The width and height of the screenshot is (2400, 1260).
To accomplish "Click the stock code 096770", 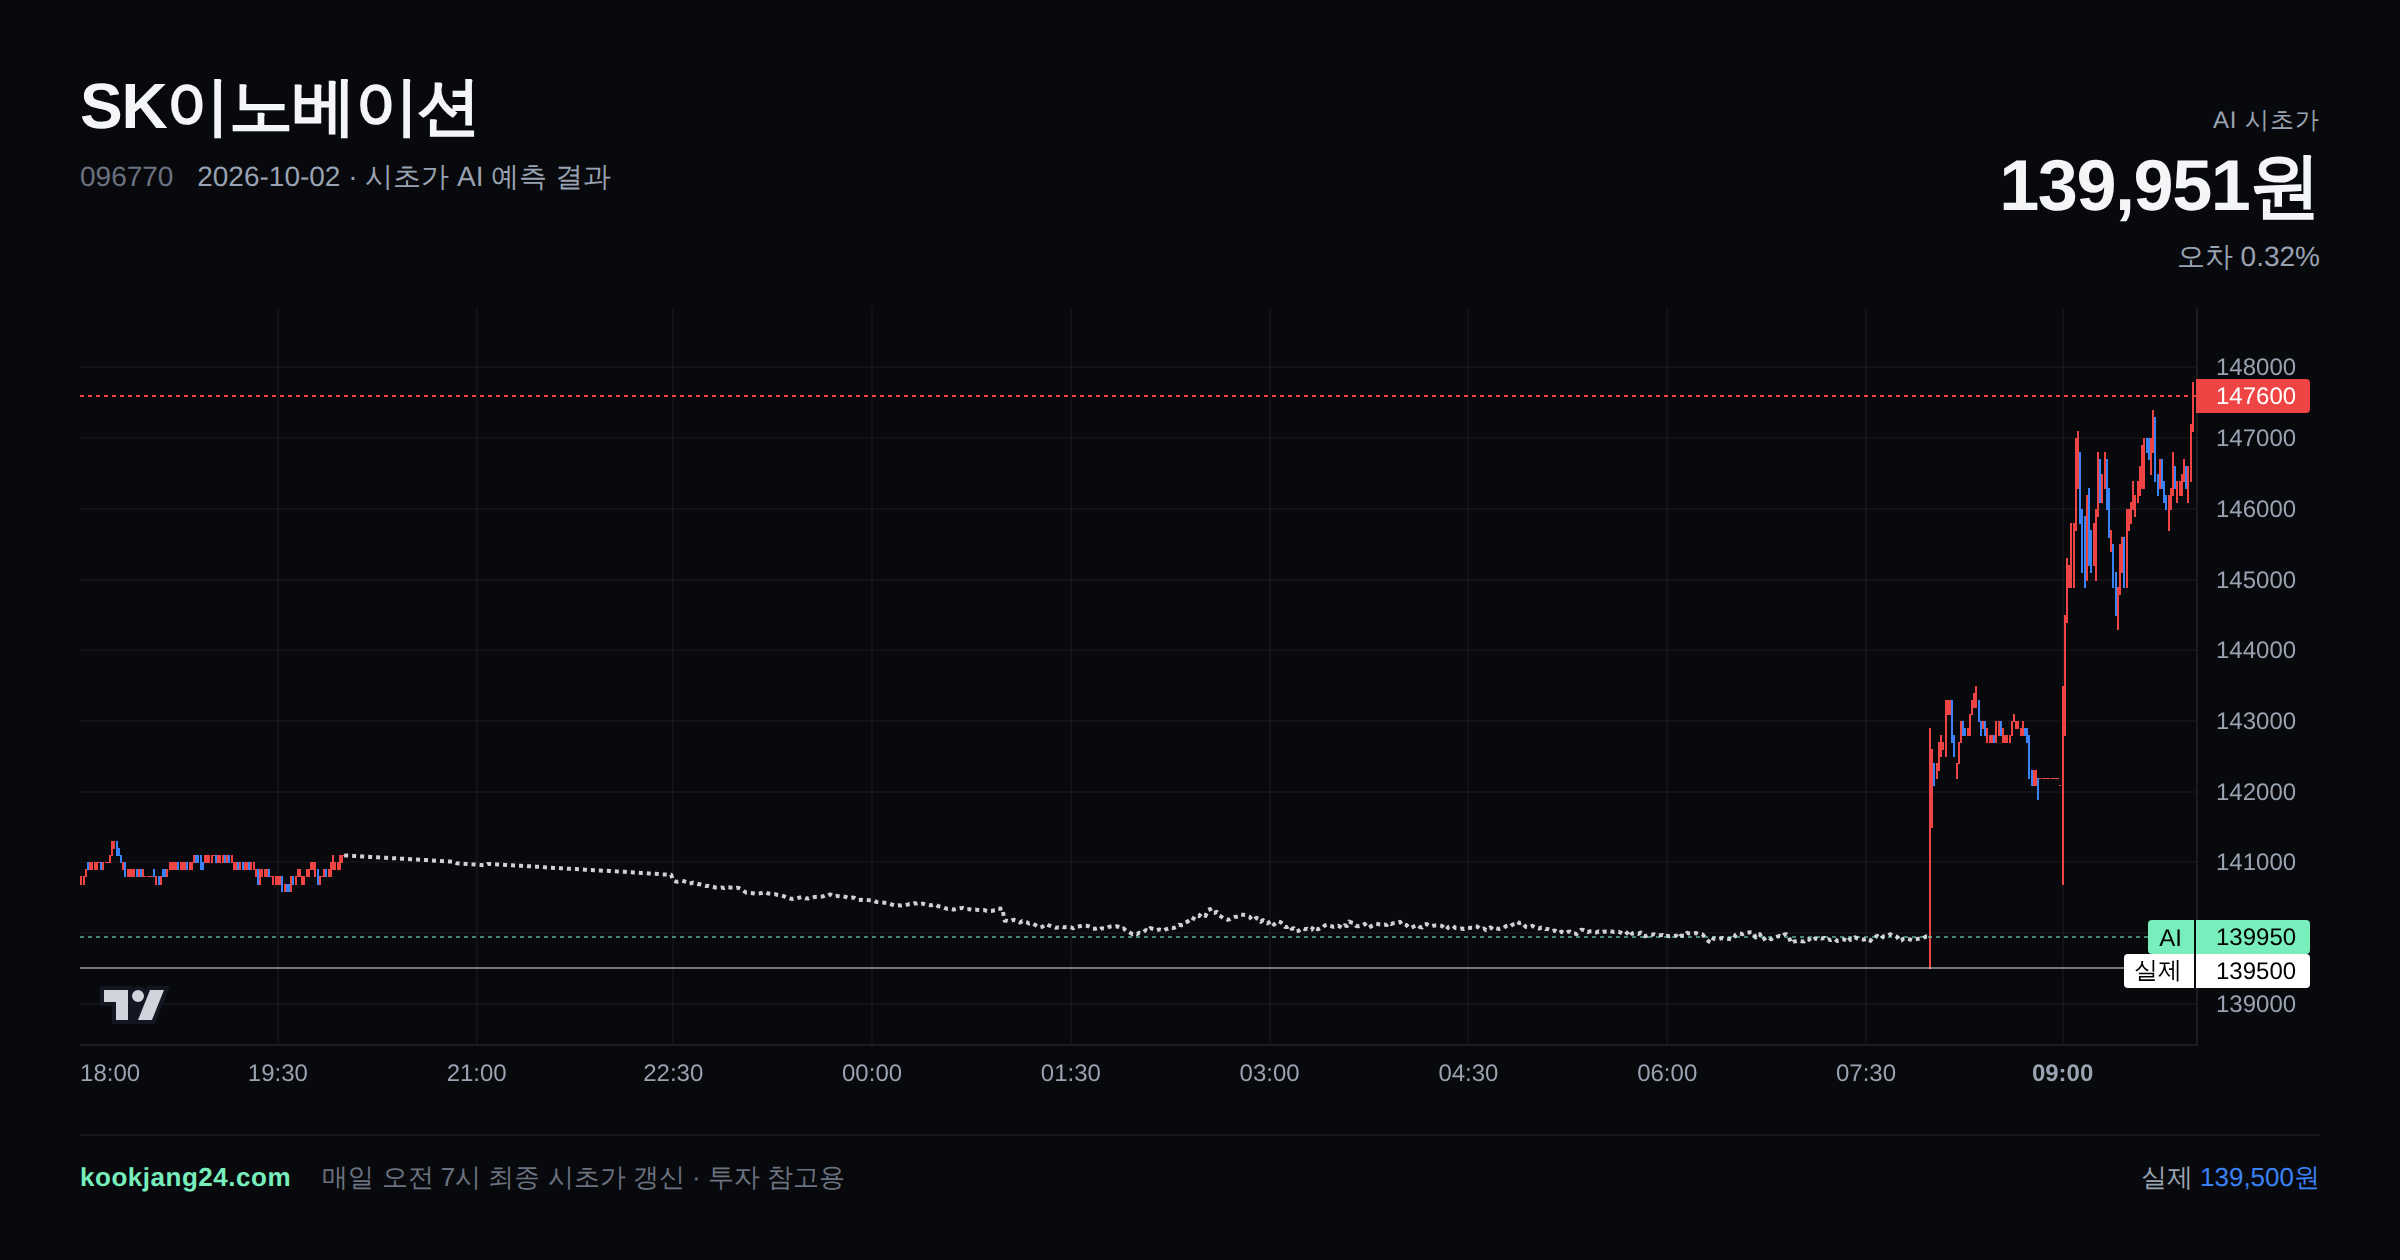I will (126, 177).
